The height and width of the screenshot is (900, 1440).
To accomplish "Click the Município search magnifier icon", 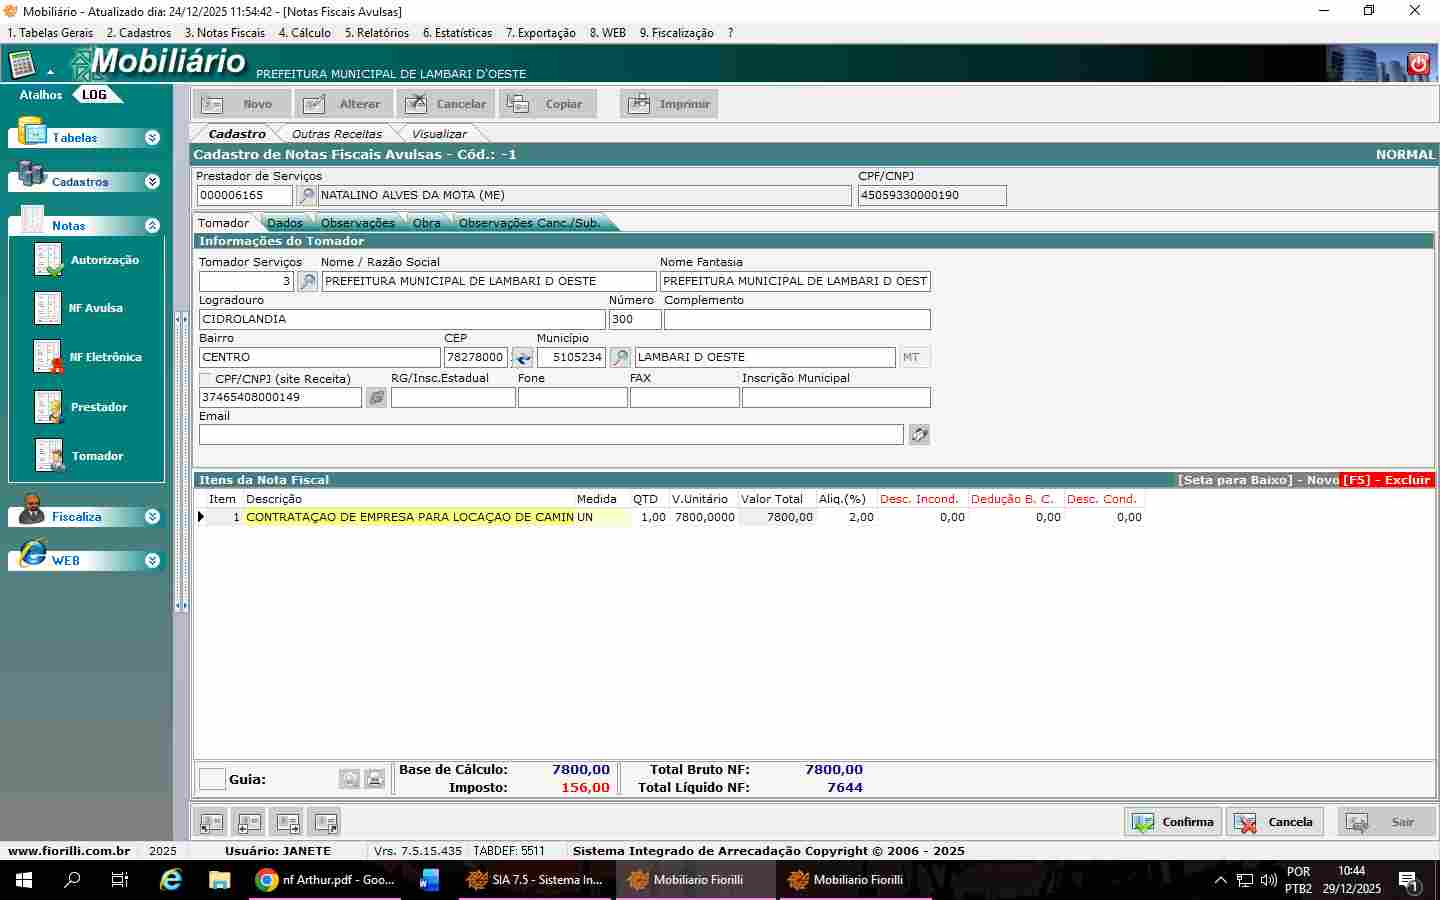I will click(620, 358).
